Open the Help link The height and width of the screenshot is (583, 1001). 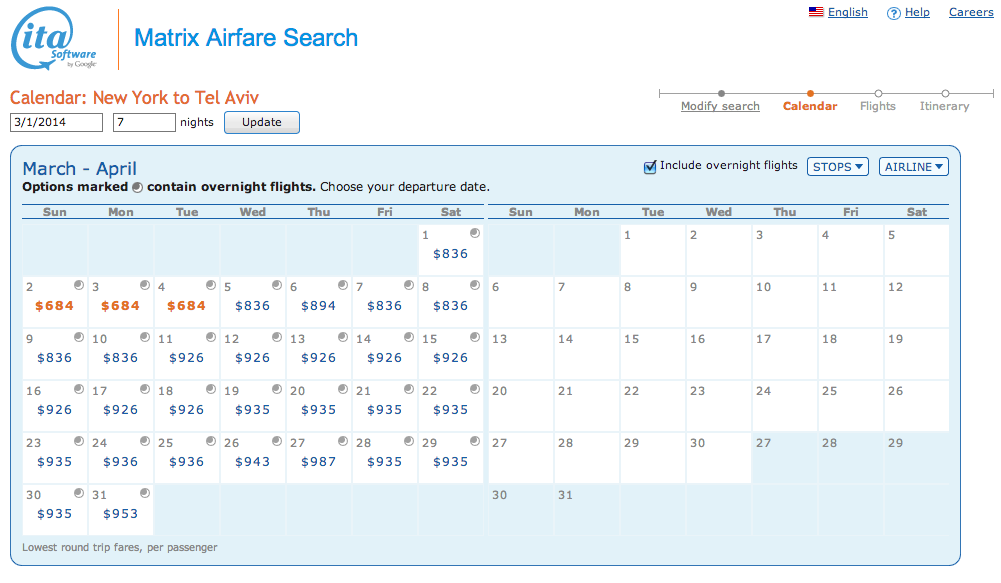pos(917,12)
